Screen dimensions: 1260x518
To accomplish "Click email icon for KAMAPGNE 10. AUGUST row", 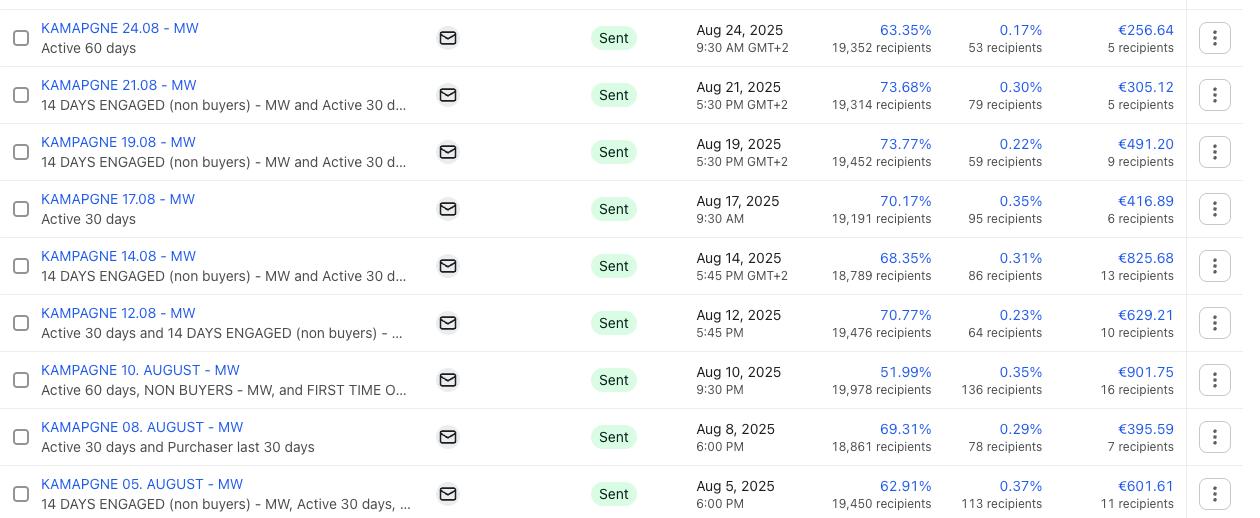I will tap(448, 380).
